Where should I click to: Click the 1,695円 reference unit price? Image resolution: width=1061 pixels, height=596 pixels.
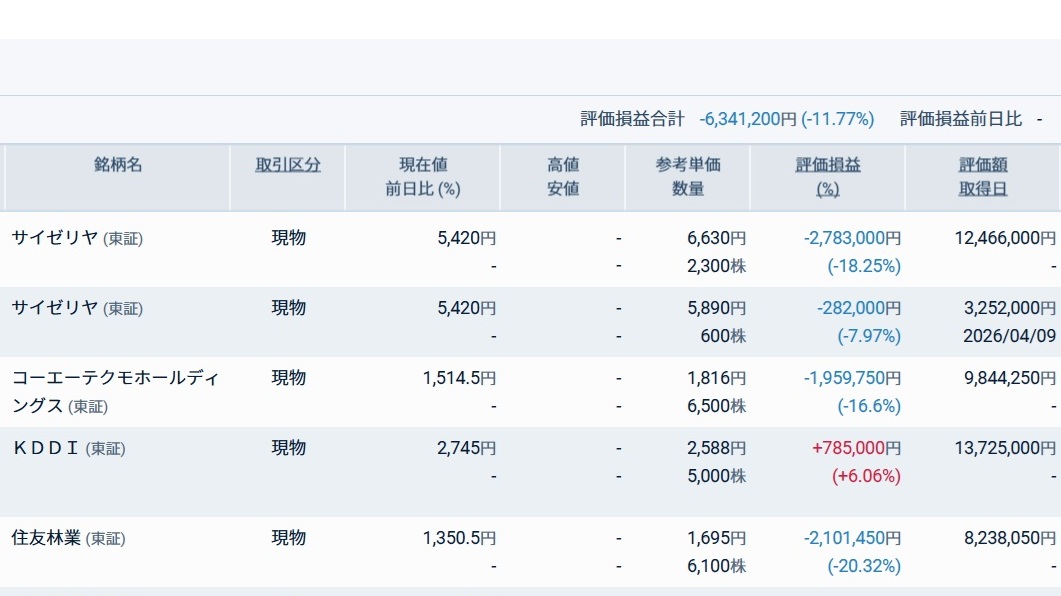[x=717, y=538]
